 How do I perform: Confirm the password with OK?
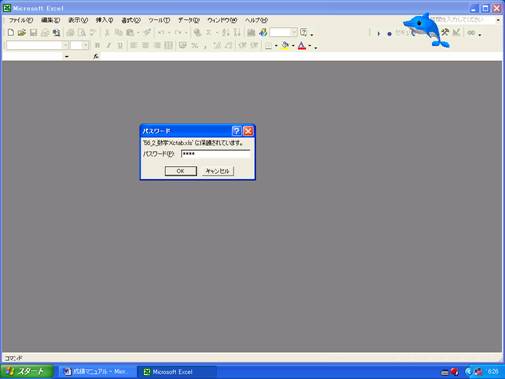click(181, 171)
